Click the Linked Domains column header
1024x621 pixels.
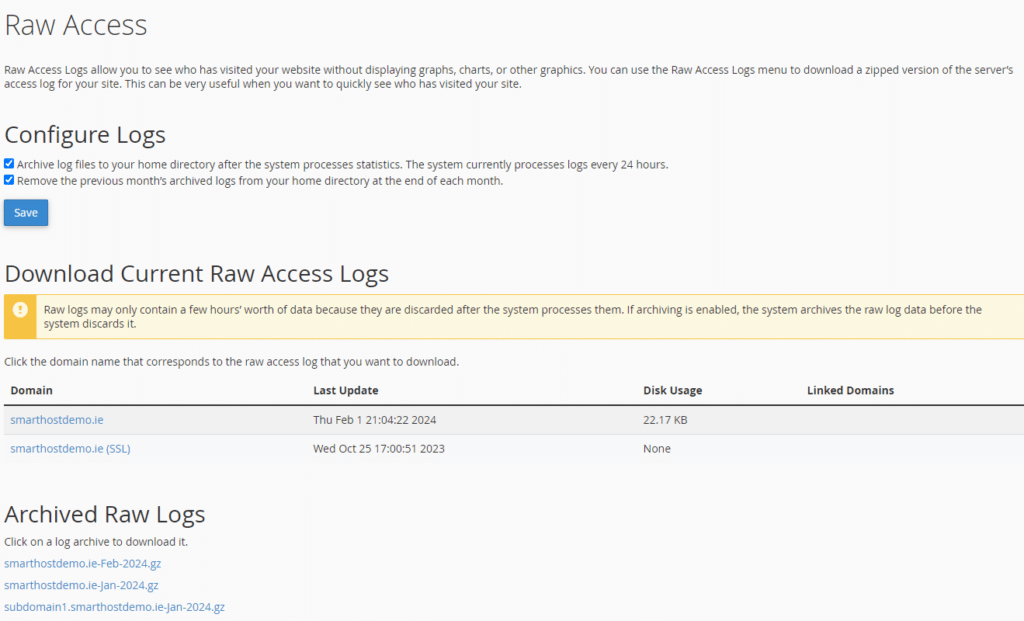pyautogui.click(x=850, y=390)
